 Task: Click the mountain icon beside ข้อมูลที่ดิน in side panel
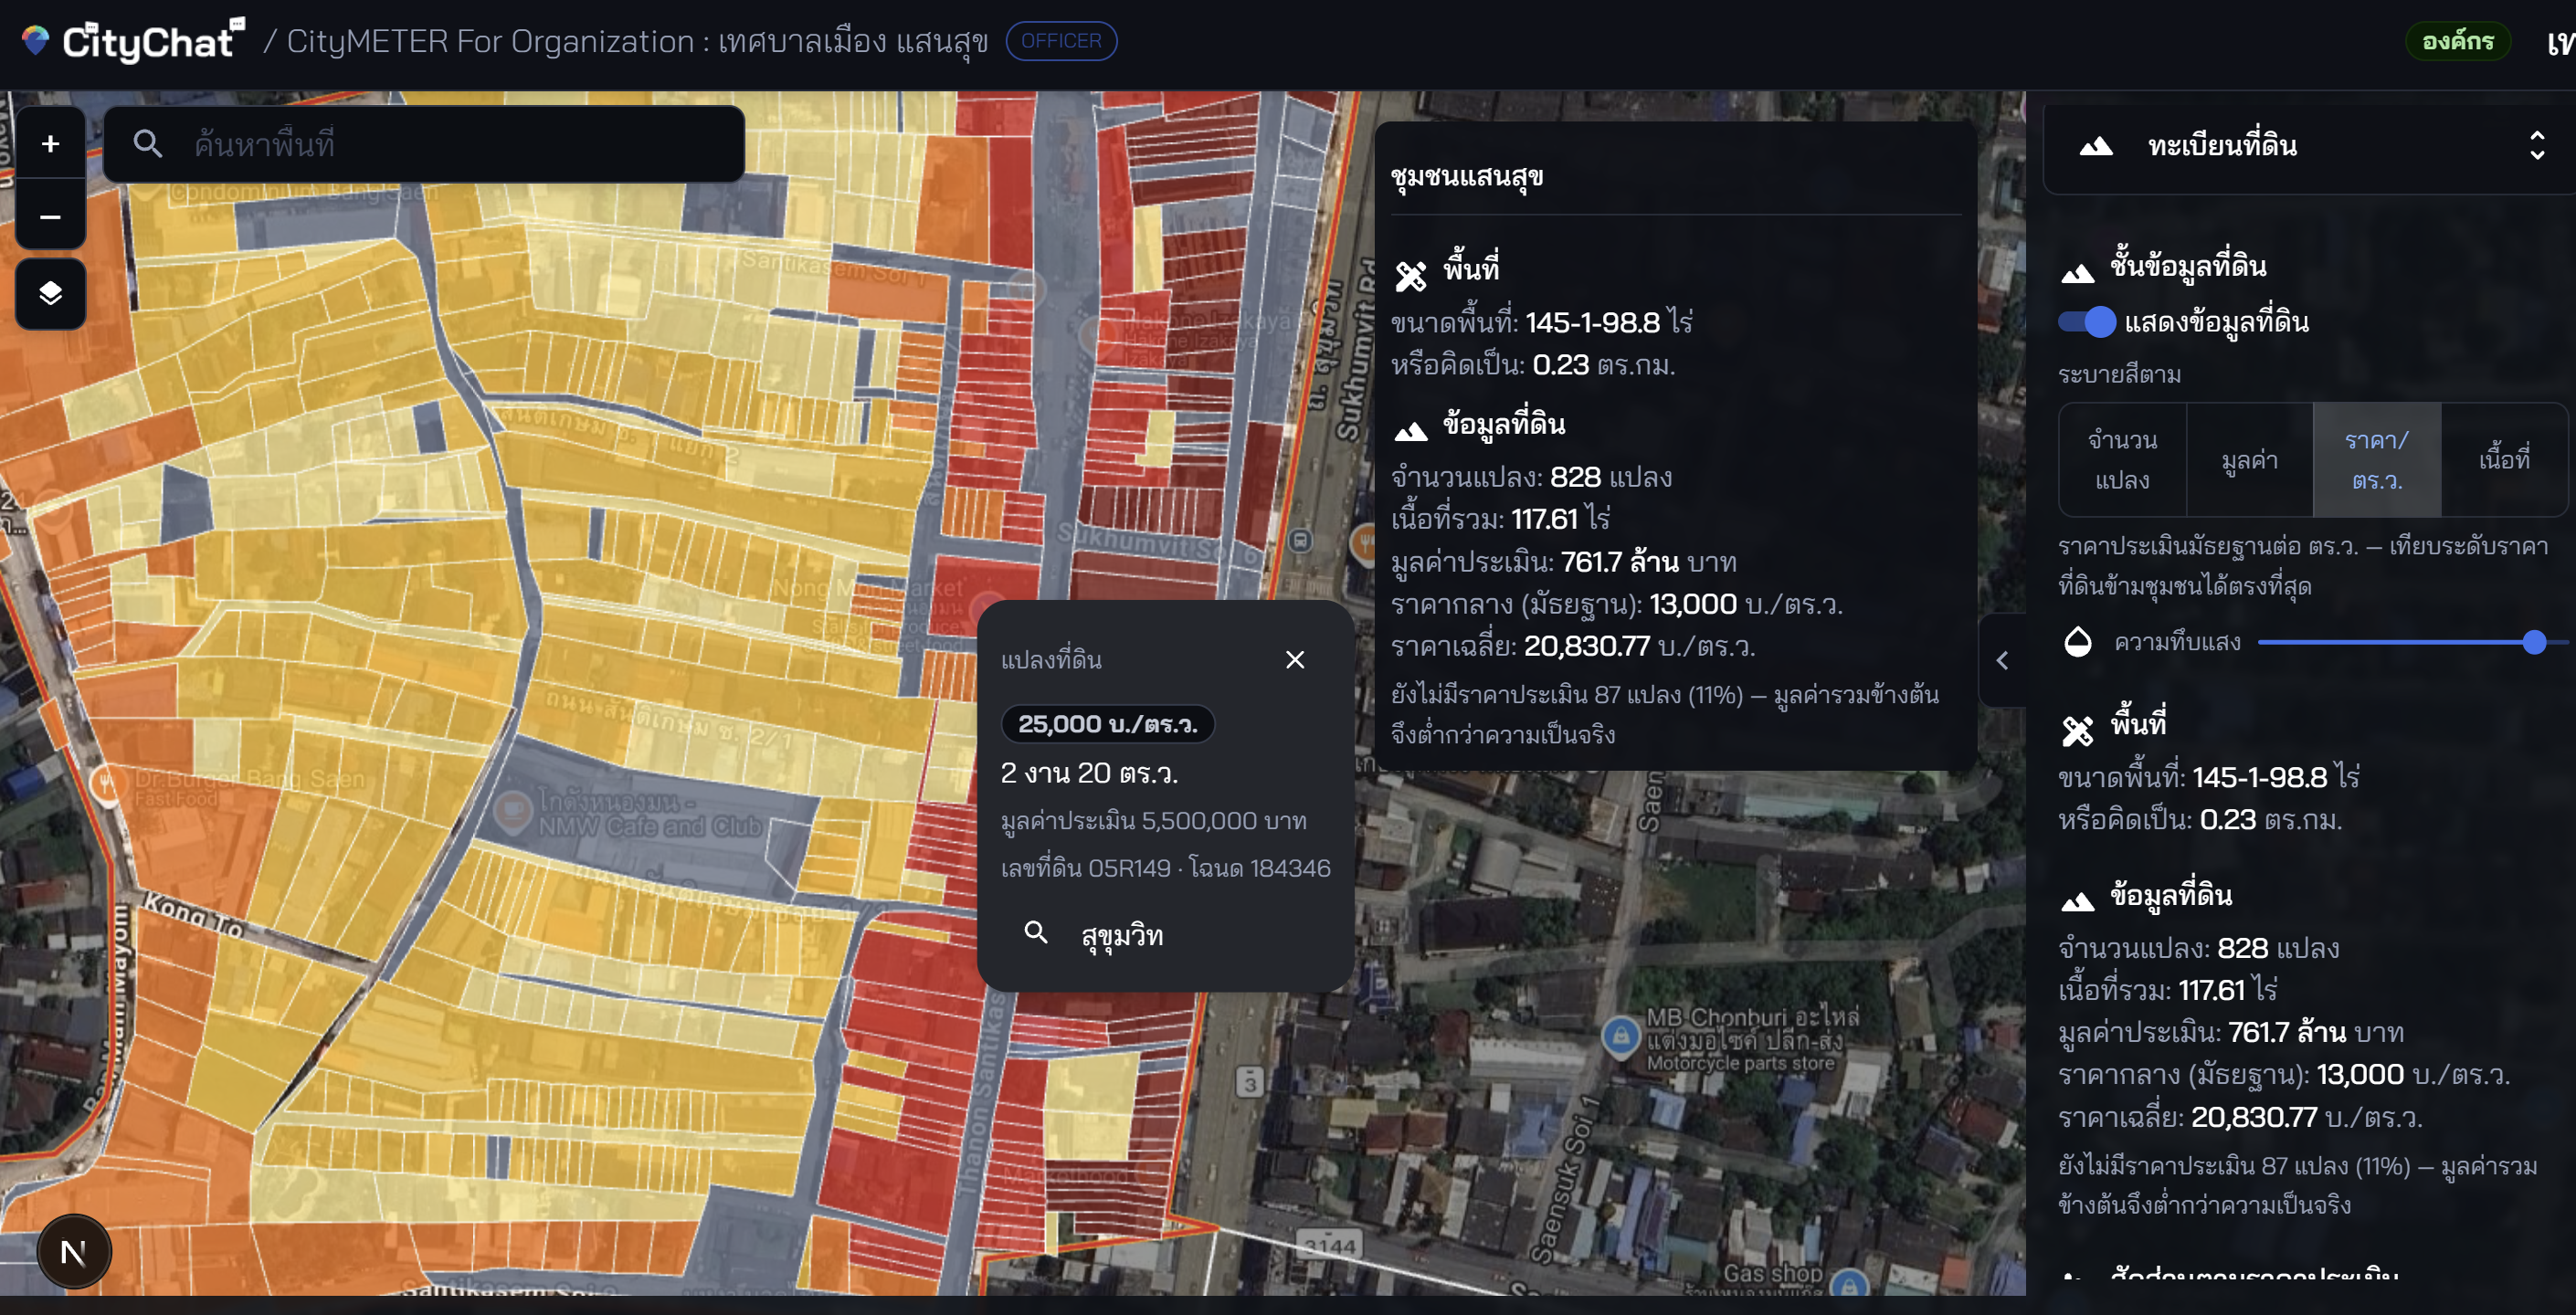click(x=2078, y=901)
